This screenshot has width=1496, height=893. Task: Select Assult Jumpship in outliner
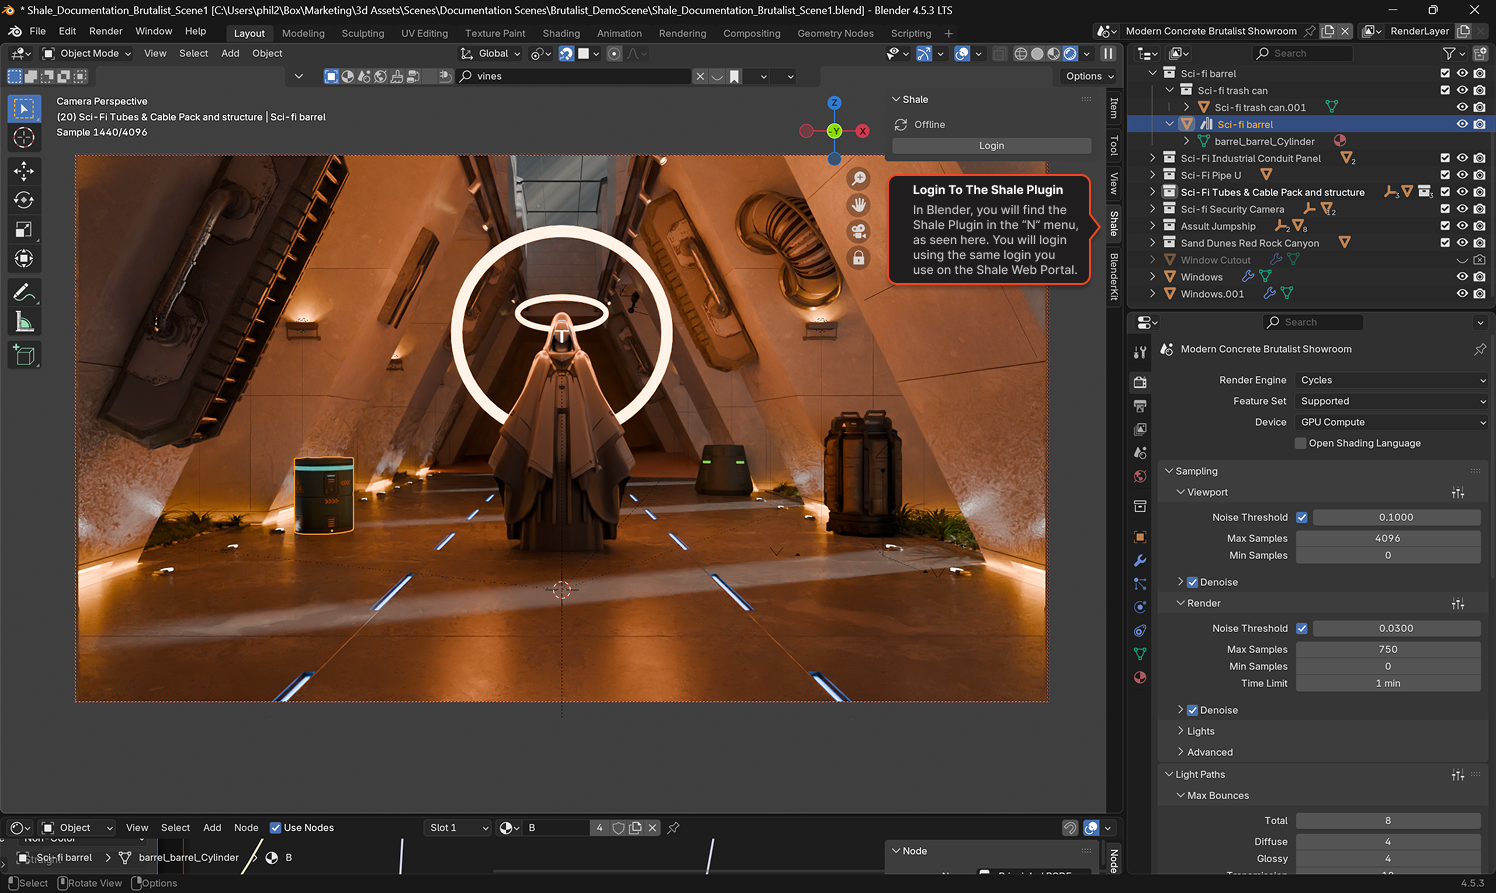coord(1217,226)
